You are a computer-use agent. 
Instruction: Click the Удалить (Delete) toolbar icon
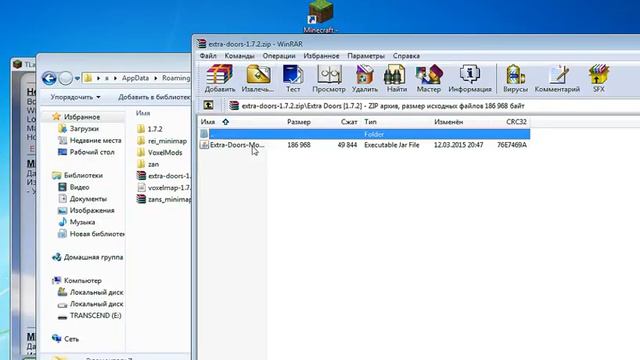click(x=364, y=78)
